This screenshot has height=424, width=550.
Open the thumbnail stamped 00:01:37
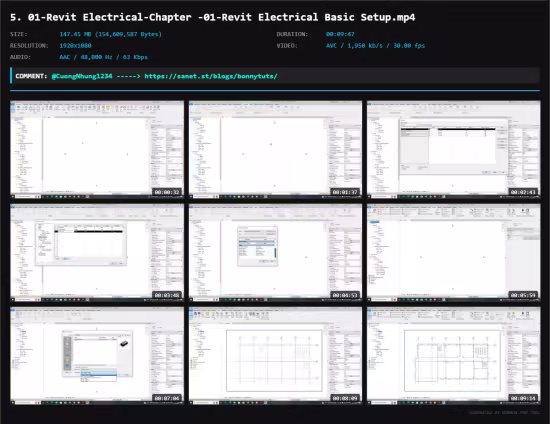(275, 150)
